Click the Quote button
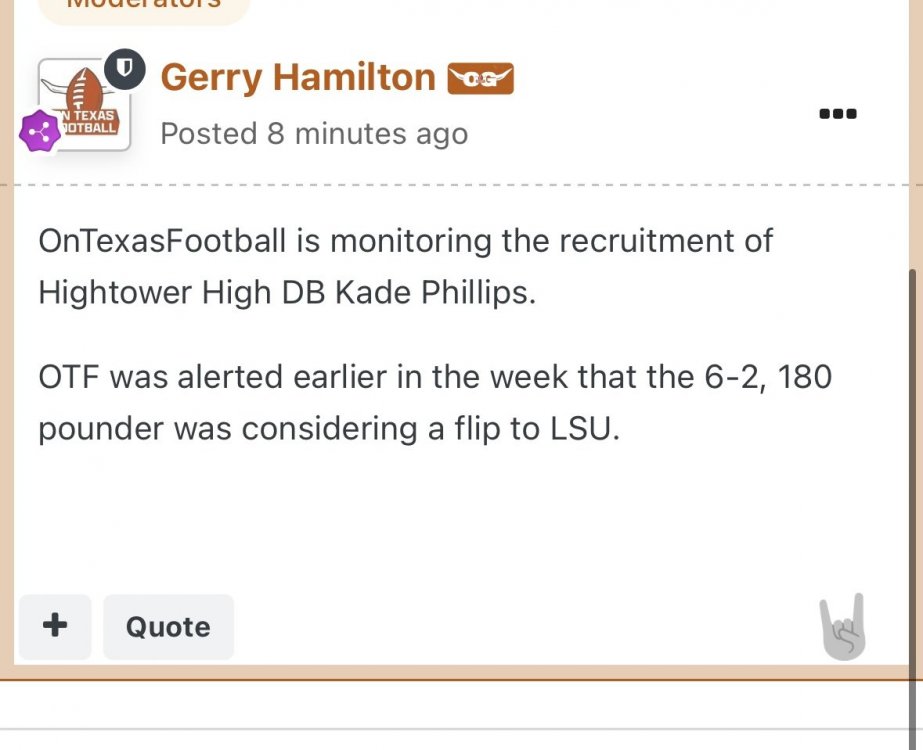Image resolution: width=923 pixels, height=750 pixels. (168, 627)
